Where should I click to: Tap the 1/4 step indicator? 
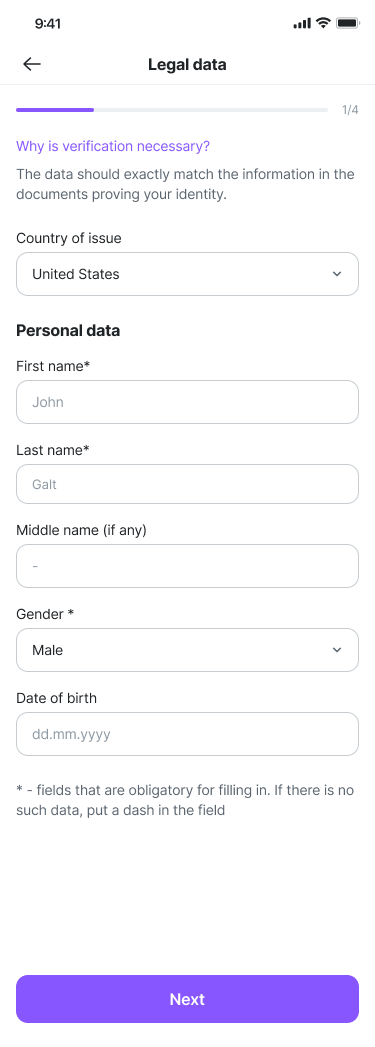(x=350, y=110)
